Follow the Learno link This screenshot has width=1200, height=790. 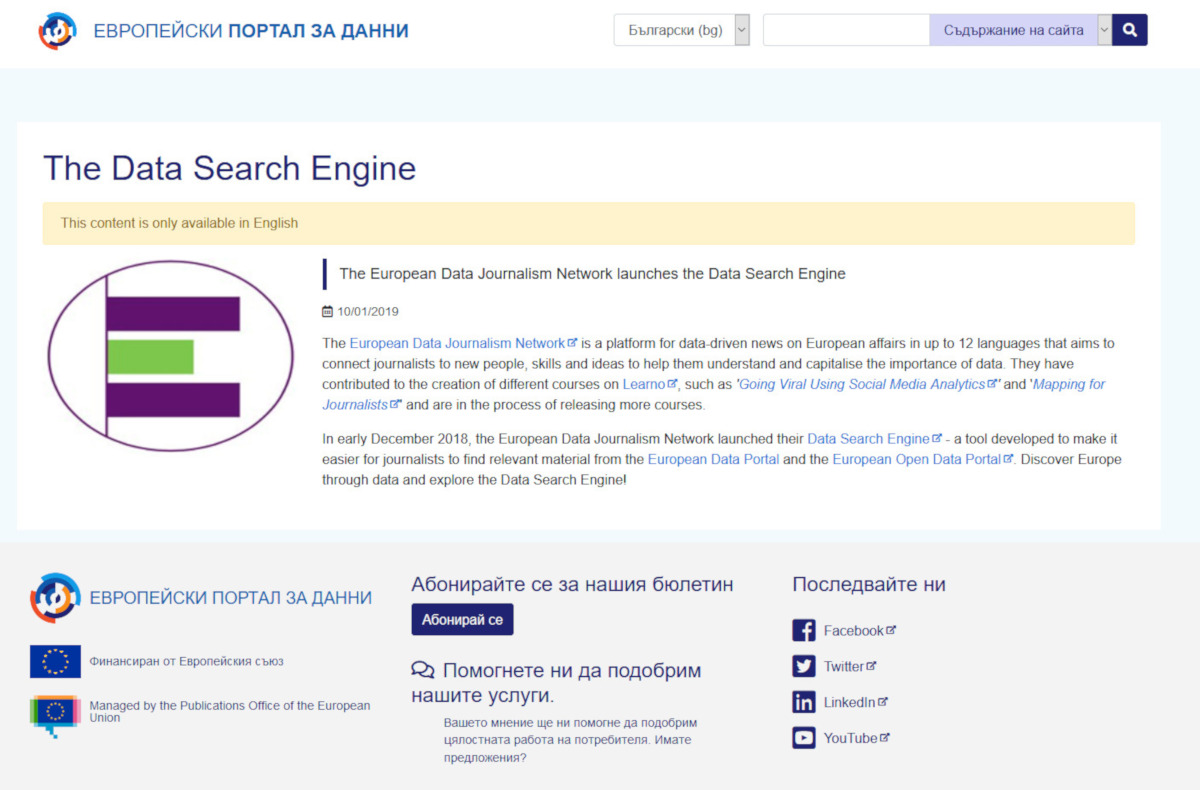(644, 384)
